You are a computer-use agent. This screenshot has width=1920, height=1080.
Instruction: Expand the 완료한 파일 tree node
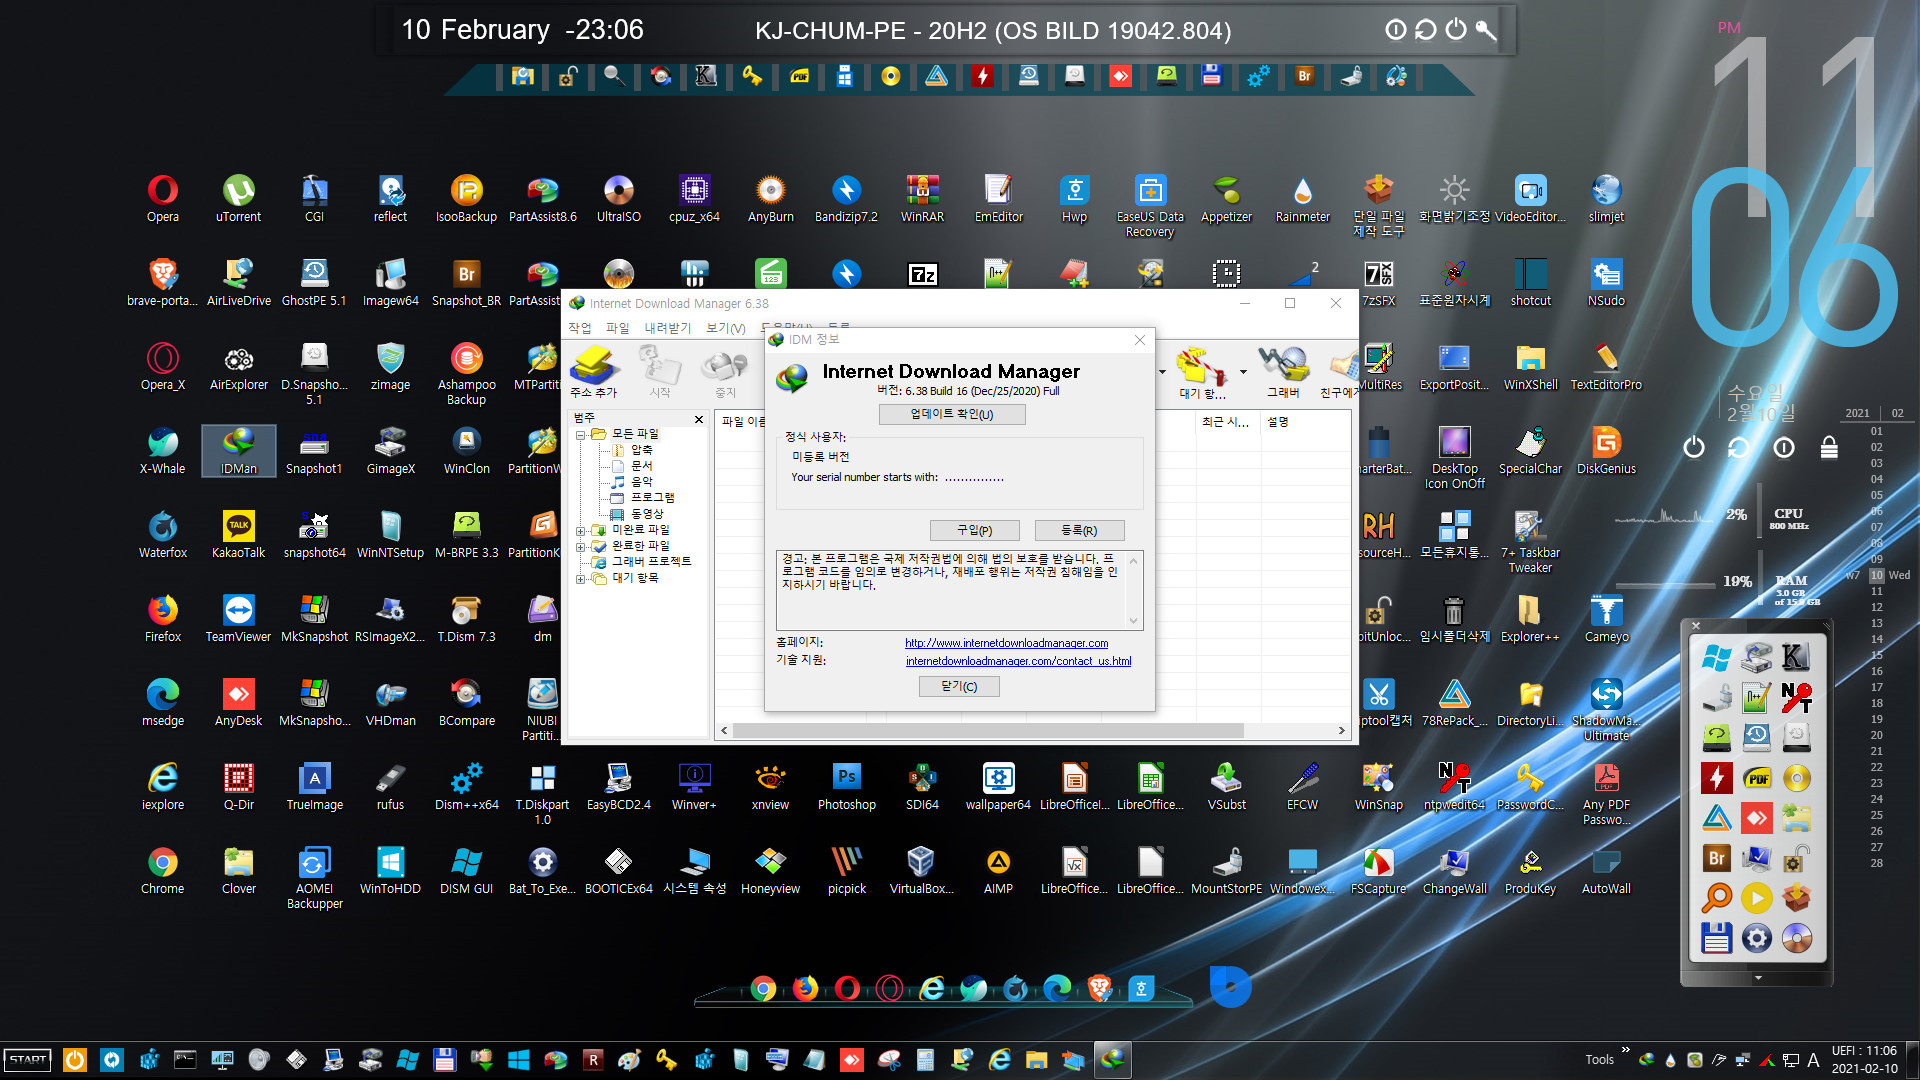[x=580, y=546]
